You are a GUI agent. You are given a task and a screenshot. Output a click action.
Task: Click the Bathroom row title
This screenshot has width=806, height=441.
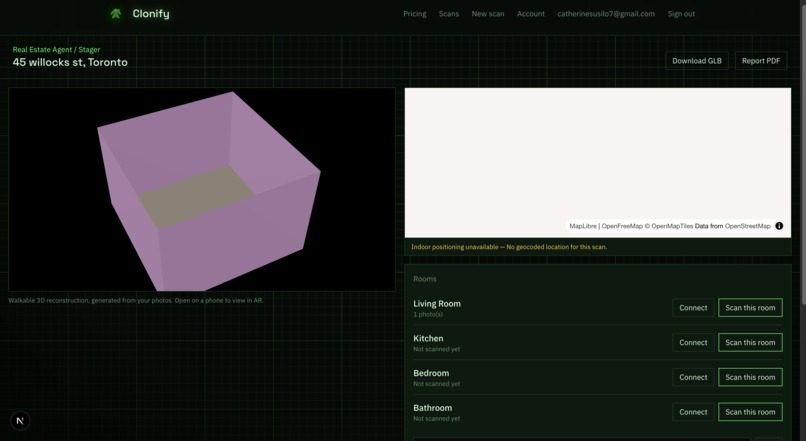pyautogui.click(x=433, y=408)
